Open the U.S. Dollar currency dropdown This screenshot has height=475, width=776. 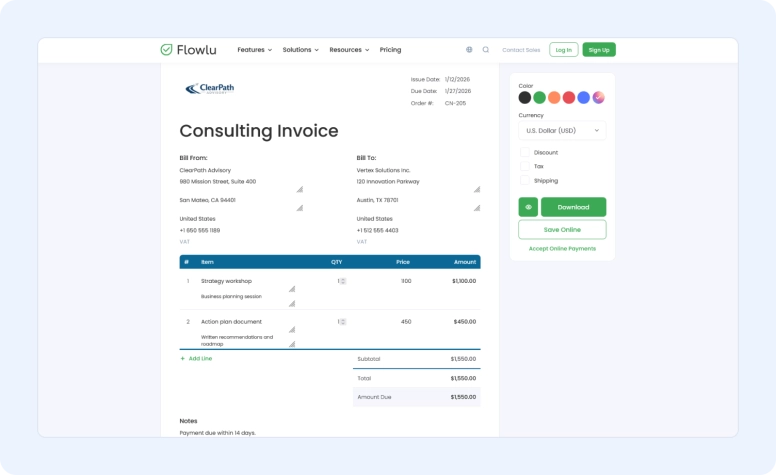(x=562, y=130)
